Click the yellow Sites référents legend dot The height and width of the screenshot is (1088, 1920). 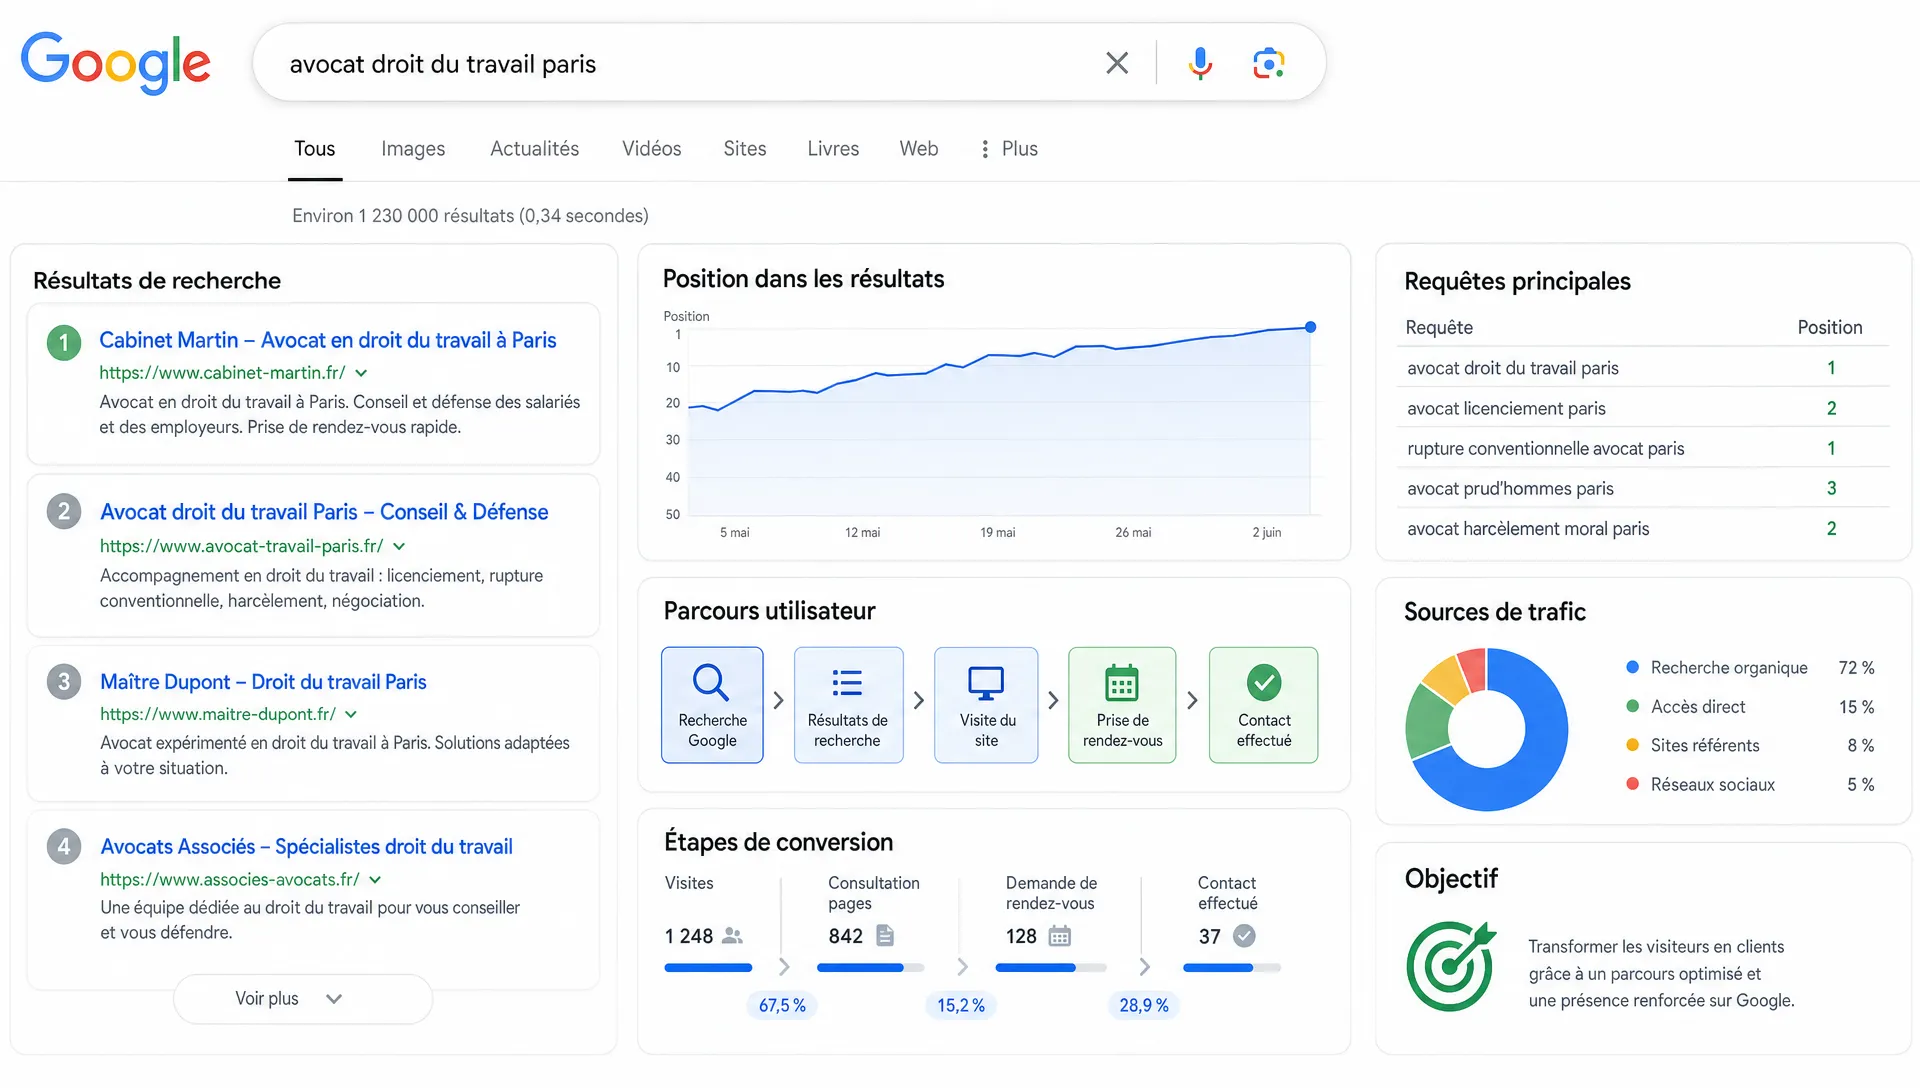point(1632,745)
